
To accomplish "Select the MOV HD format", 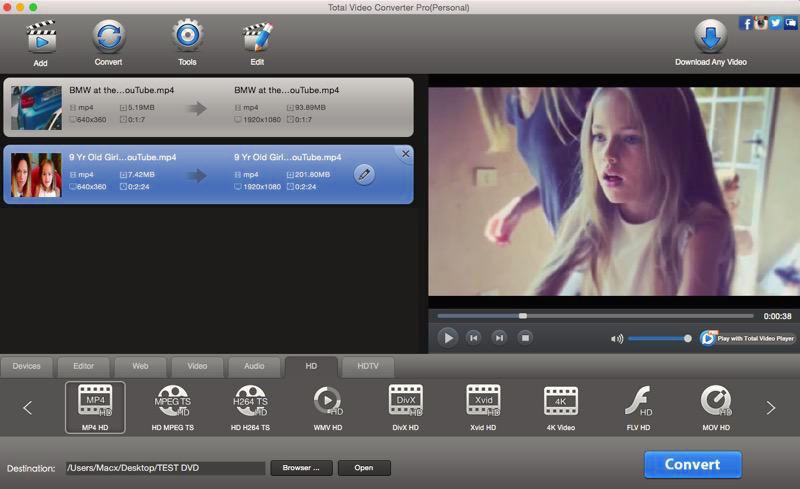I will click(x=716, y=407).
